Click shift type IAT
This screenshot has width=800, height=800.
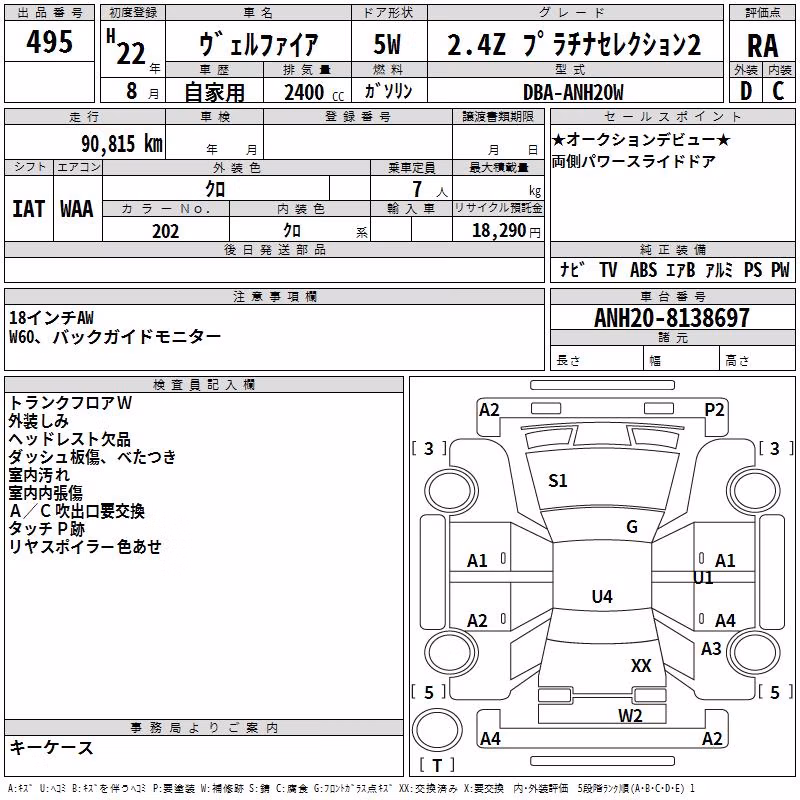click(x=29, y=209)
